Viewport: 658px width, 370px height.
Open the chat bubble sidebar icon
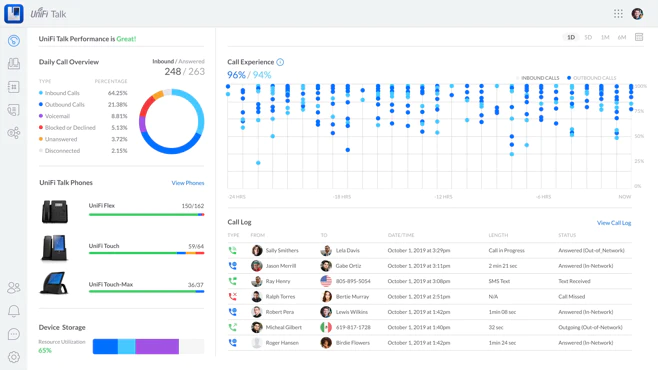(x=13, y=334)
